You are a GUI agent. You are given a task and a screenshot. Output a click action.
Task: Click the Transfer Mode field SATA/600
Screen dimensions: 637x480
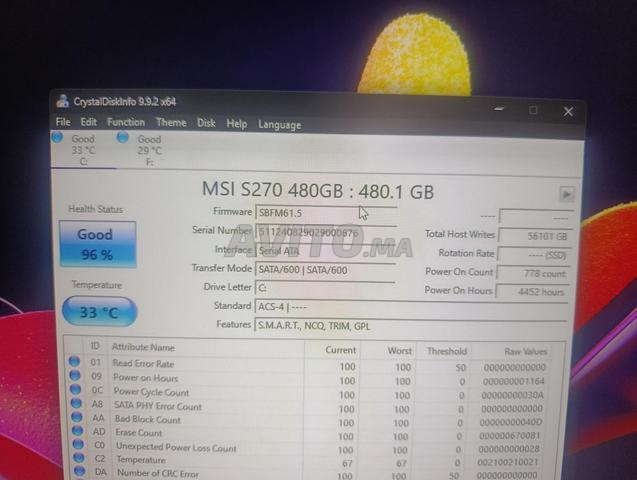tap(325, 270)
